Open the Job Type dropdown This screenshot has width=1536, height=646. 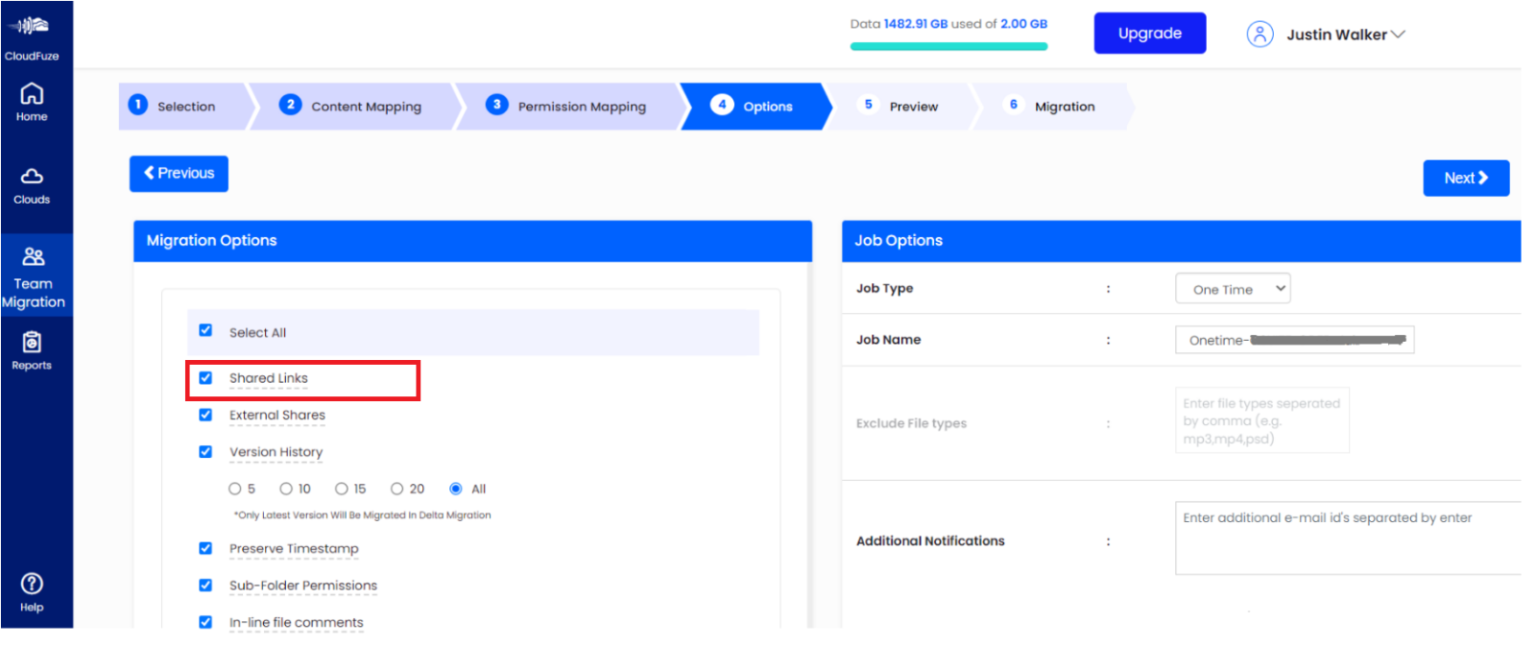coord(1233,289)
